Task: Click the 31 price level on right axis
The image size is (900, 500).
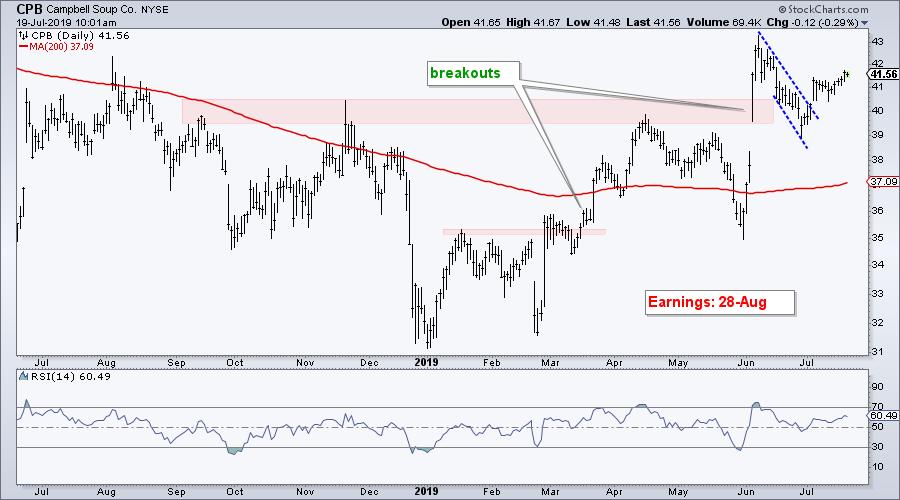Action: [878, 351]
